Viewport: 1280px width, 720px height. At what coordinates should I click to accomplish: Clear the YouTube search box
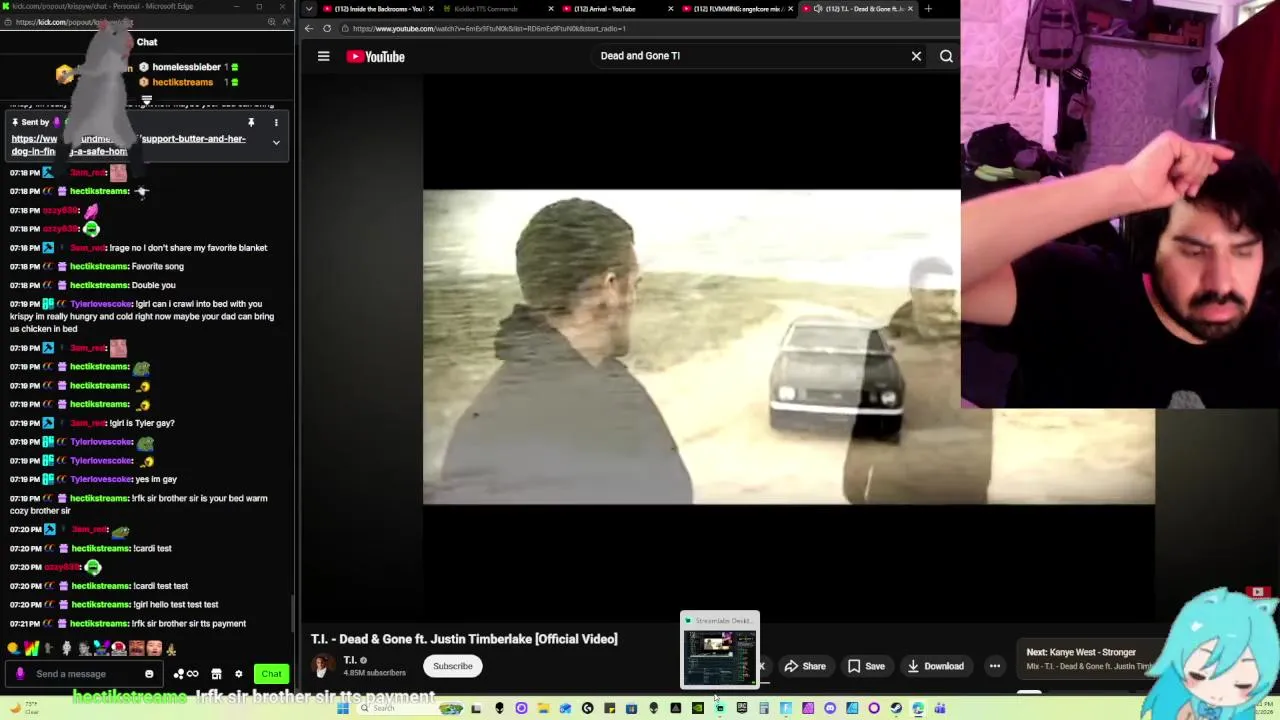coord(916,56)
